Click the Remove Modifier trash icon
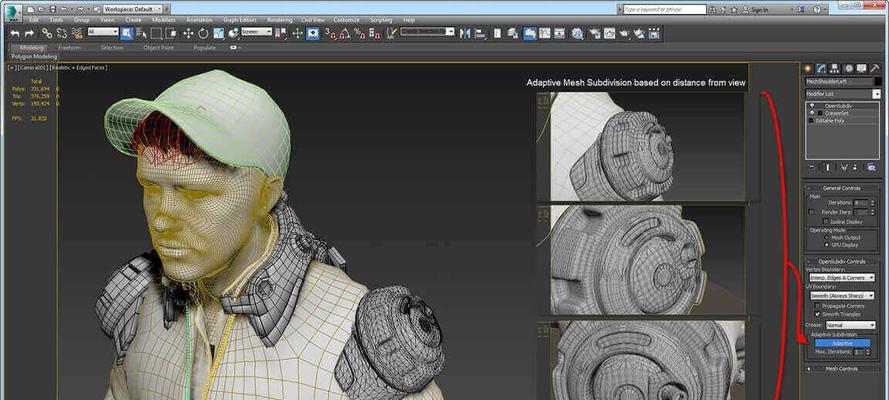Image resolution: width=889 pixels, height=400 pixels. click(855, 168)
